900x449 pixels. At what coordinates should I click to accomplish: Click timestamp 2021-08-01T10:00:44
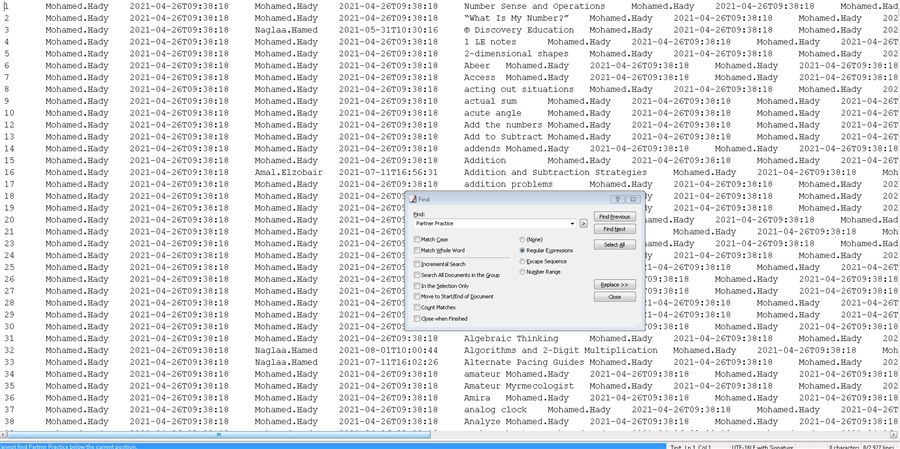[x=388, y=350]
